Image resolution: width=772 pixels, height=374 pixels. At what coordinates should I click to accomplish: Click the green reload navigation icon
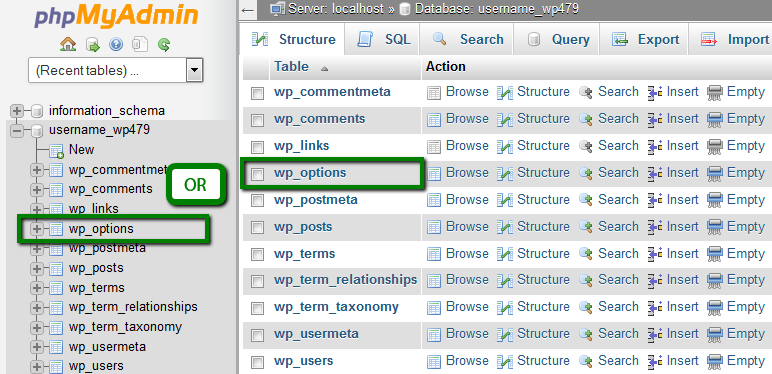tap(163, 45)
